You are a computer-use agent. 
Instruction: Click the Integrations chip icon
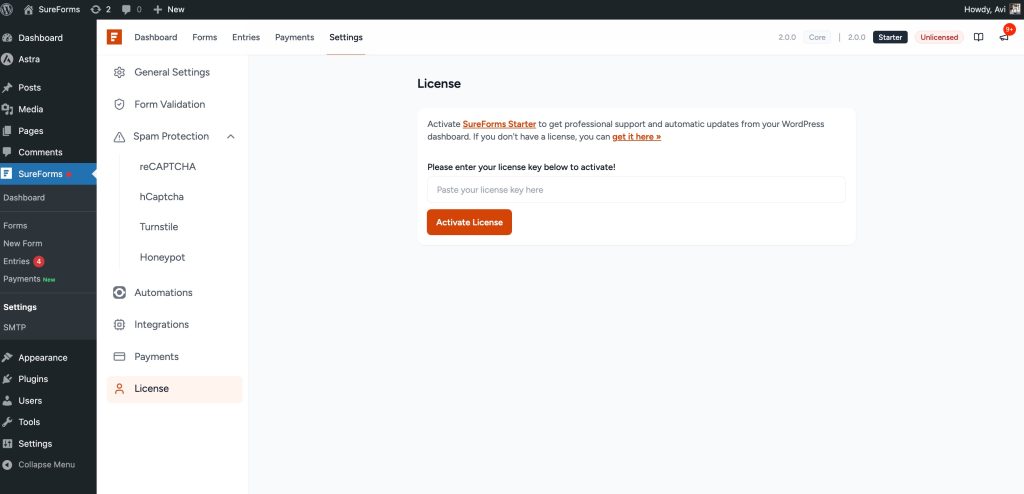click(119, 325)
